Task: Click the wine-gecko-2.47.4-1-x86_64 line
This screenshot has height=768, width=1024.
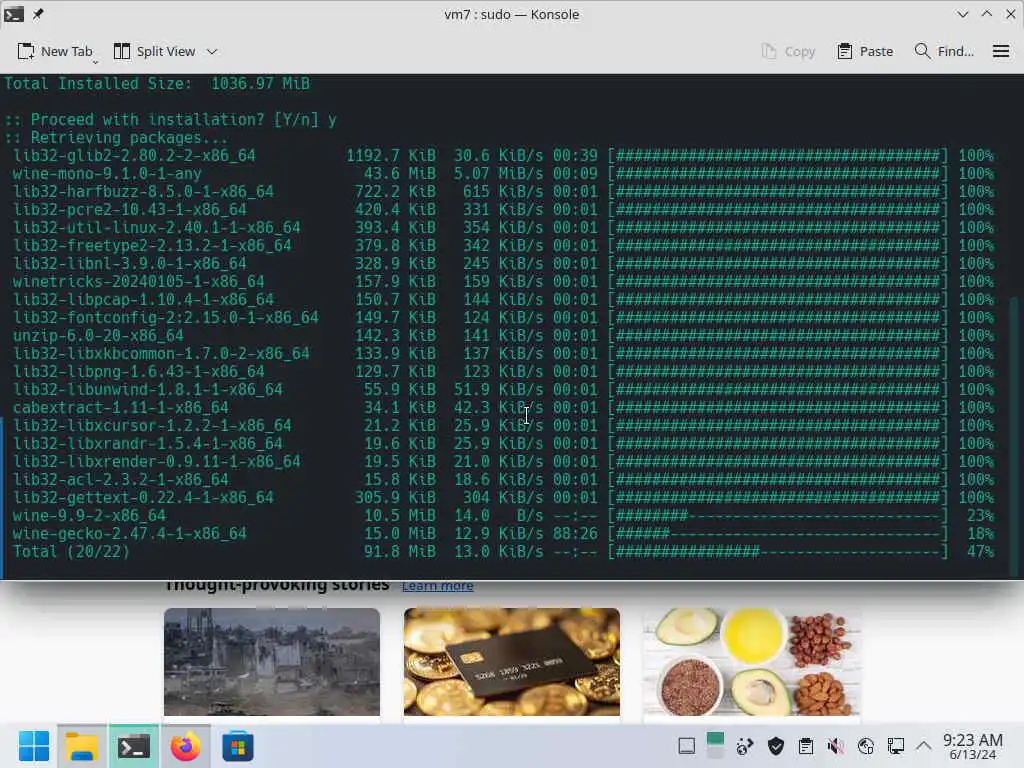Action: pos(504,534)
